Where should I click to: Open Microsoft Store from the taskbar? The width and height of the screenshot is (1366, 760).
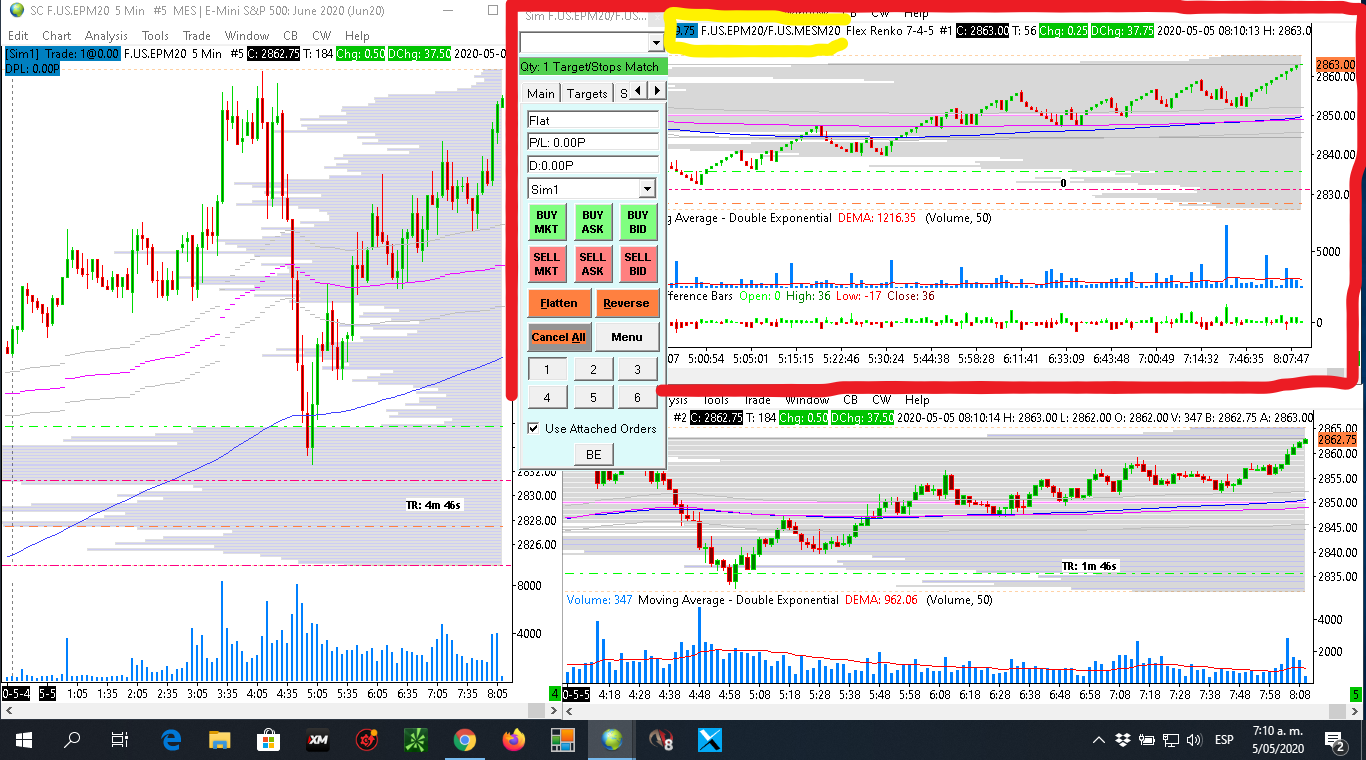tap(269, 740)
